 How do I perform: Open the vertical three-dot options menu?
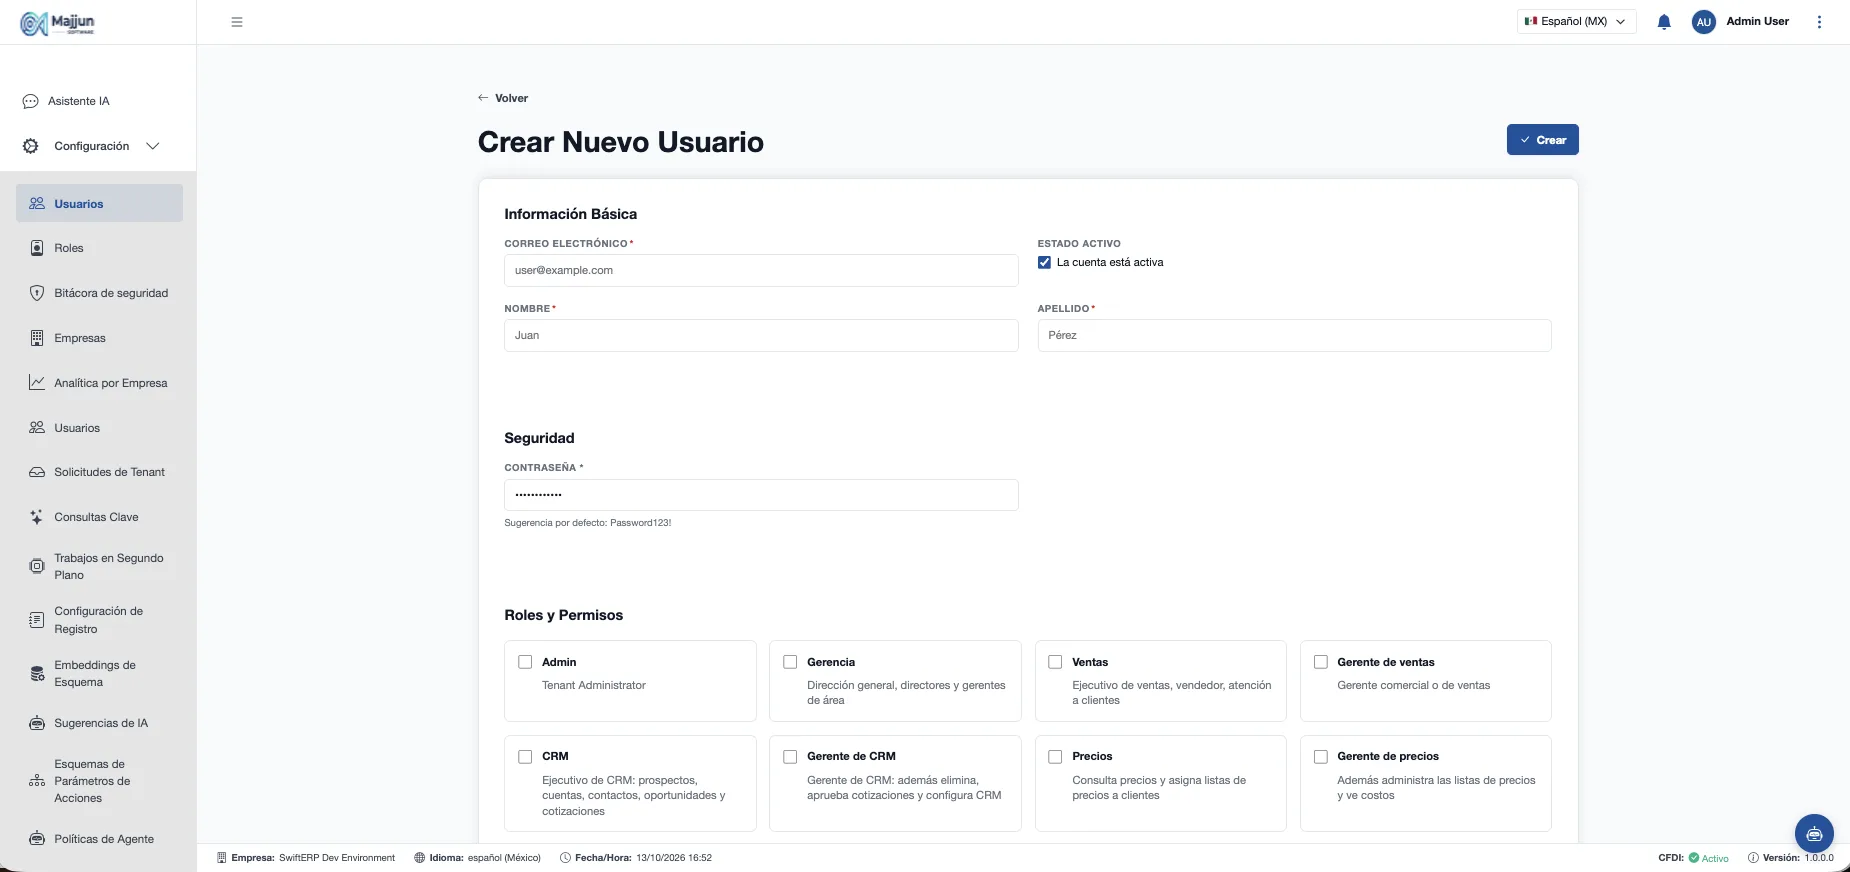click(1819, 22)
